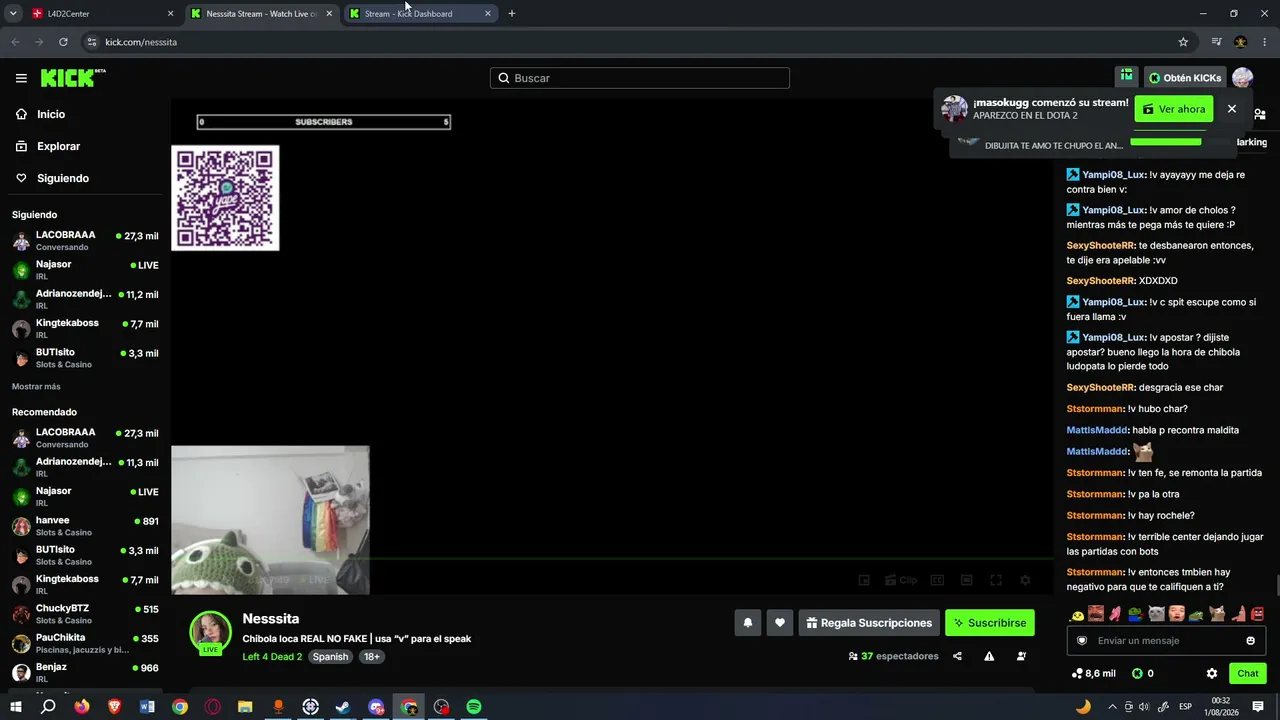Click the Suscribirse button
1280x720 pixels.
point(990,623)
